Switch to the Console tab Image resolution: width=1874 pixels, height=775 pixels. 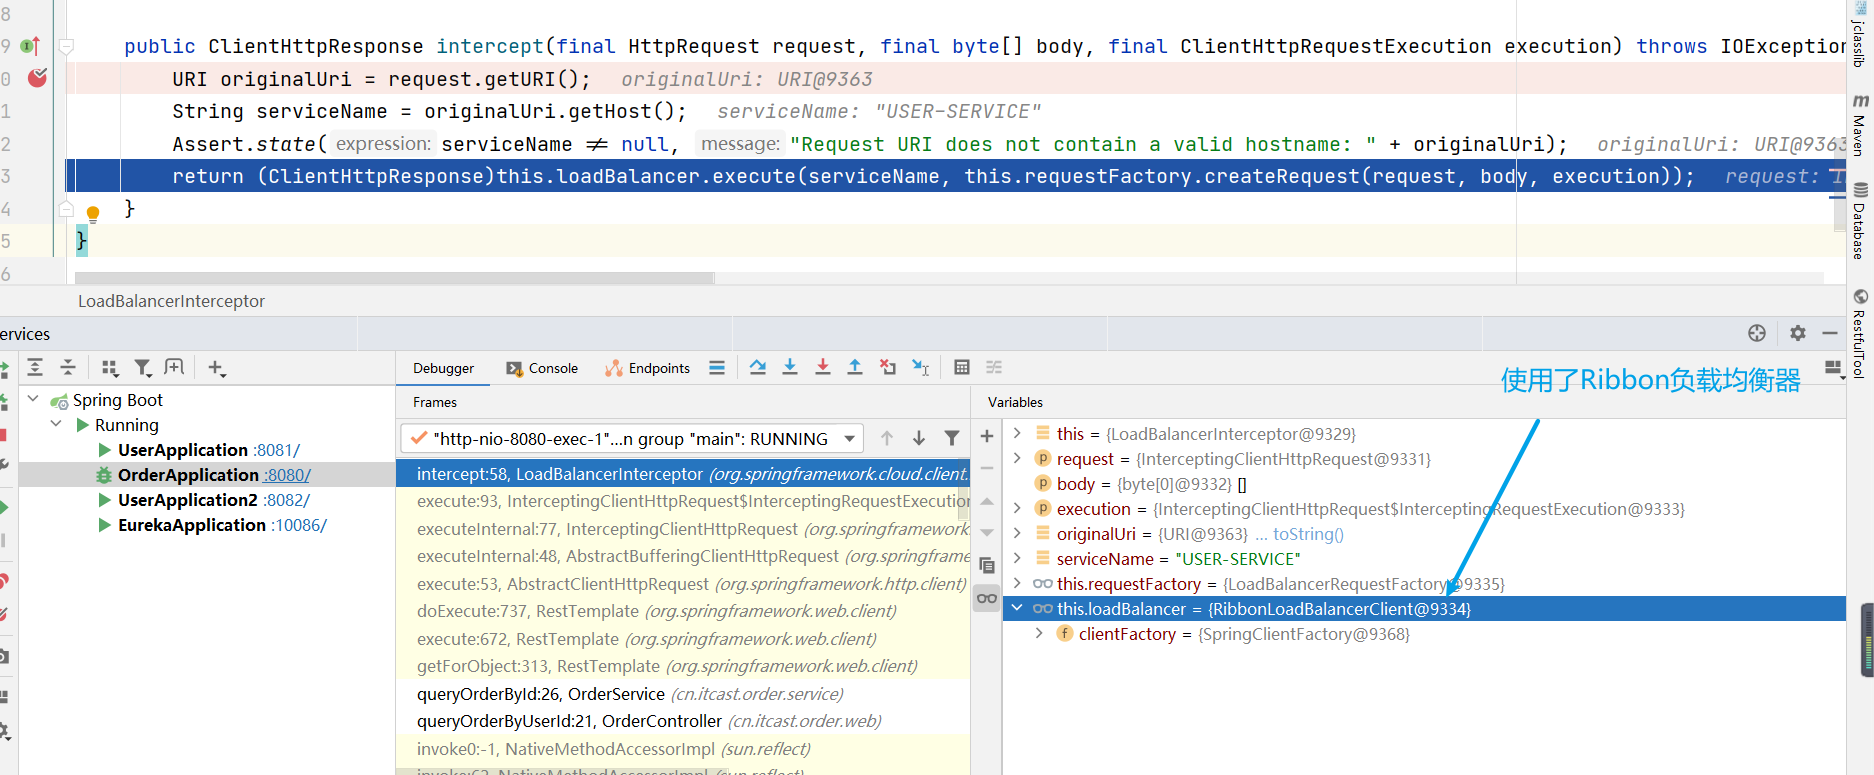(542, 368)
